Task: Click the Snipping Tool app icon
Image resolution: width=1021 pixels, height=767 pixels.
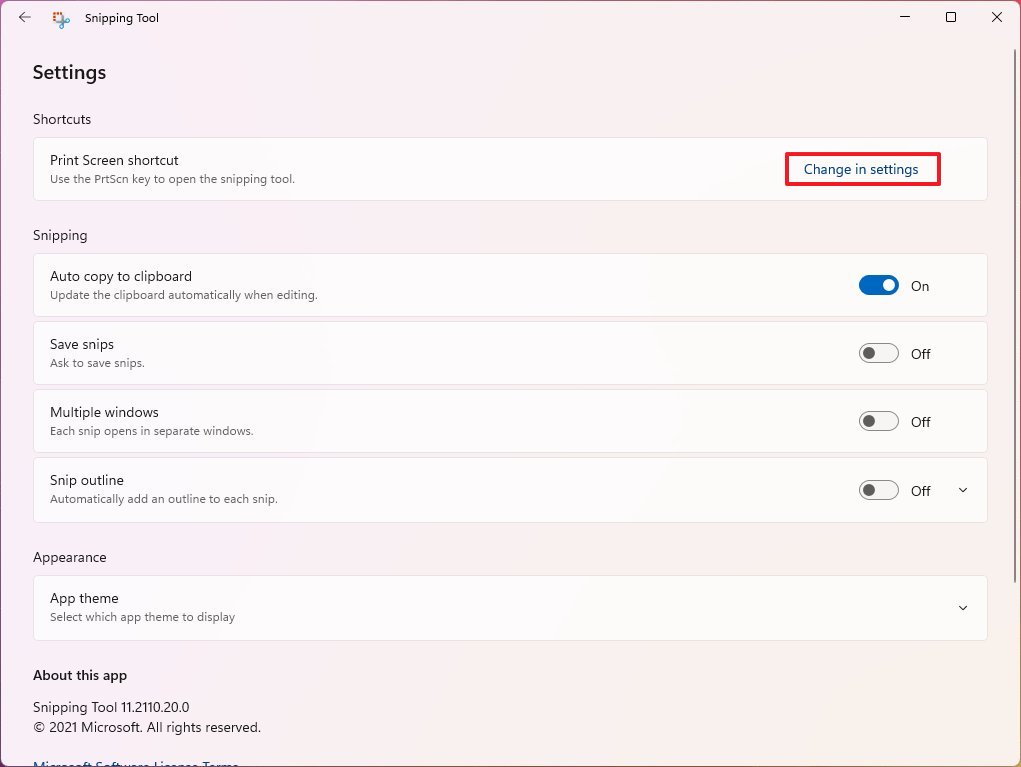Action: pos(61,19)
